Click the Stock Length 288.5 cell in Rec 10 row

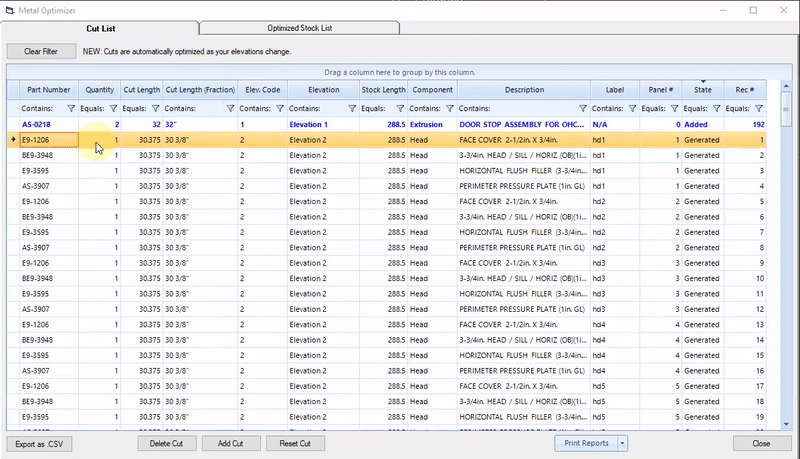click(383, 278)
